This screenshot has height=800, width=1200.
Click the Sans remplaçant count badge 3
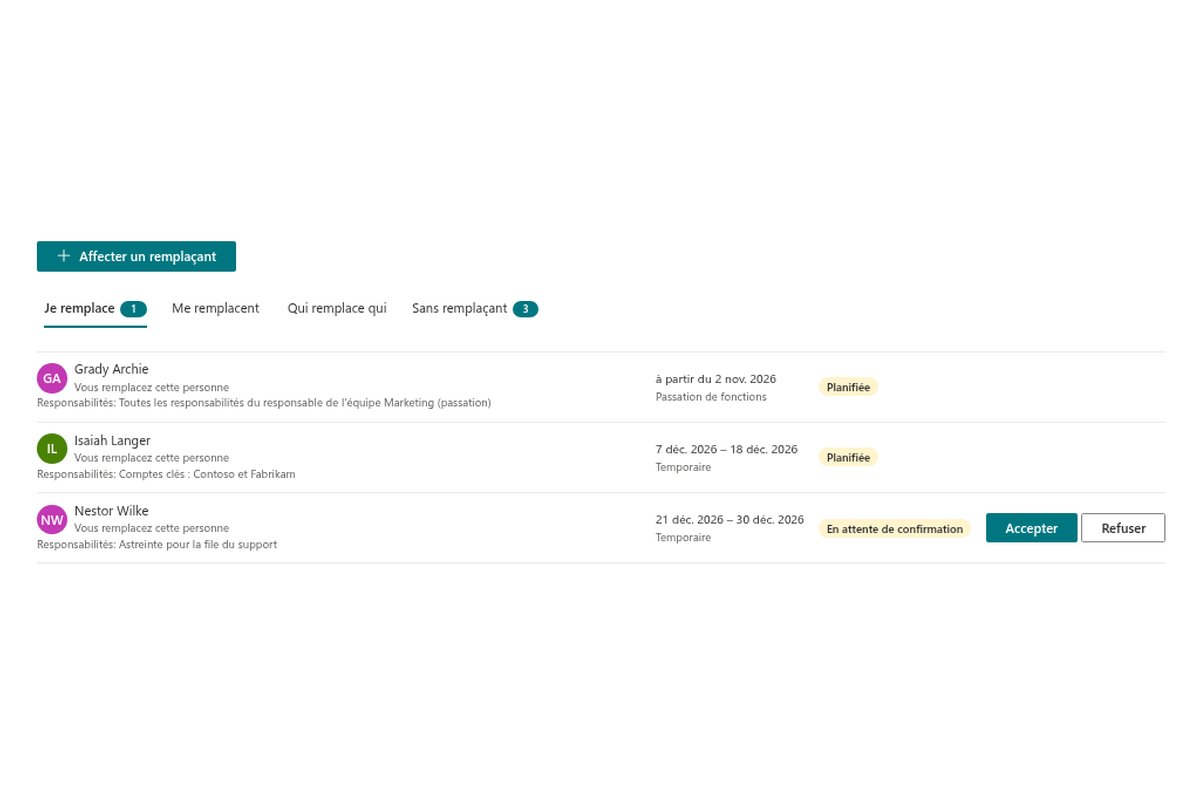click(x=526, y=309)
